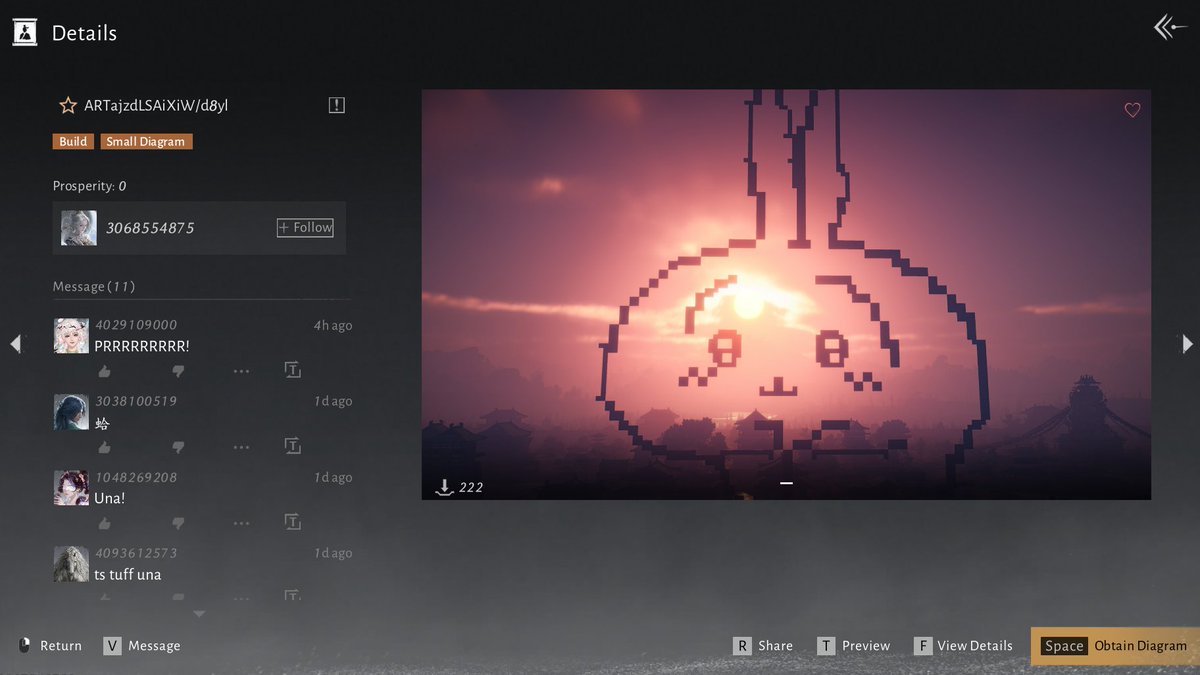Translate the 3038100519 user message
Viewport: 1200px width, 675px height.
(292, 446)
